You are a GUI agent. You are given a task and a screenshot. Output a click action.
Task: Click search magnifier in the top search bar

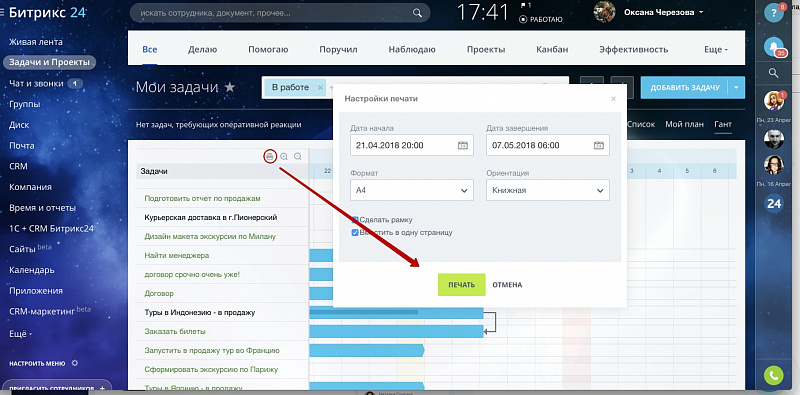pyautogui.click(x=417, y=13)
